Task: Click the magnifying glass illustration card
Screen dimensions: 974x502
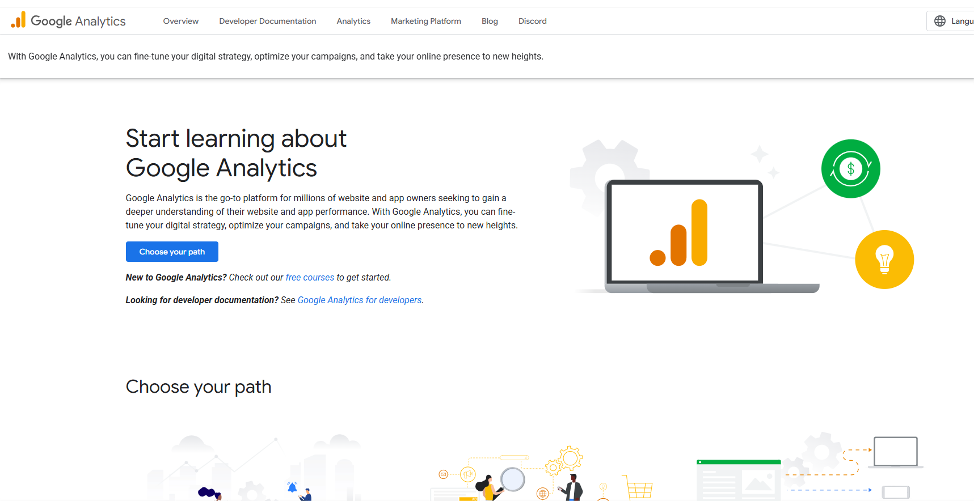Action: [542, 473]
